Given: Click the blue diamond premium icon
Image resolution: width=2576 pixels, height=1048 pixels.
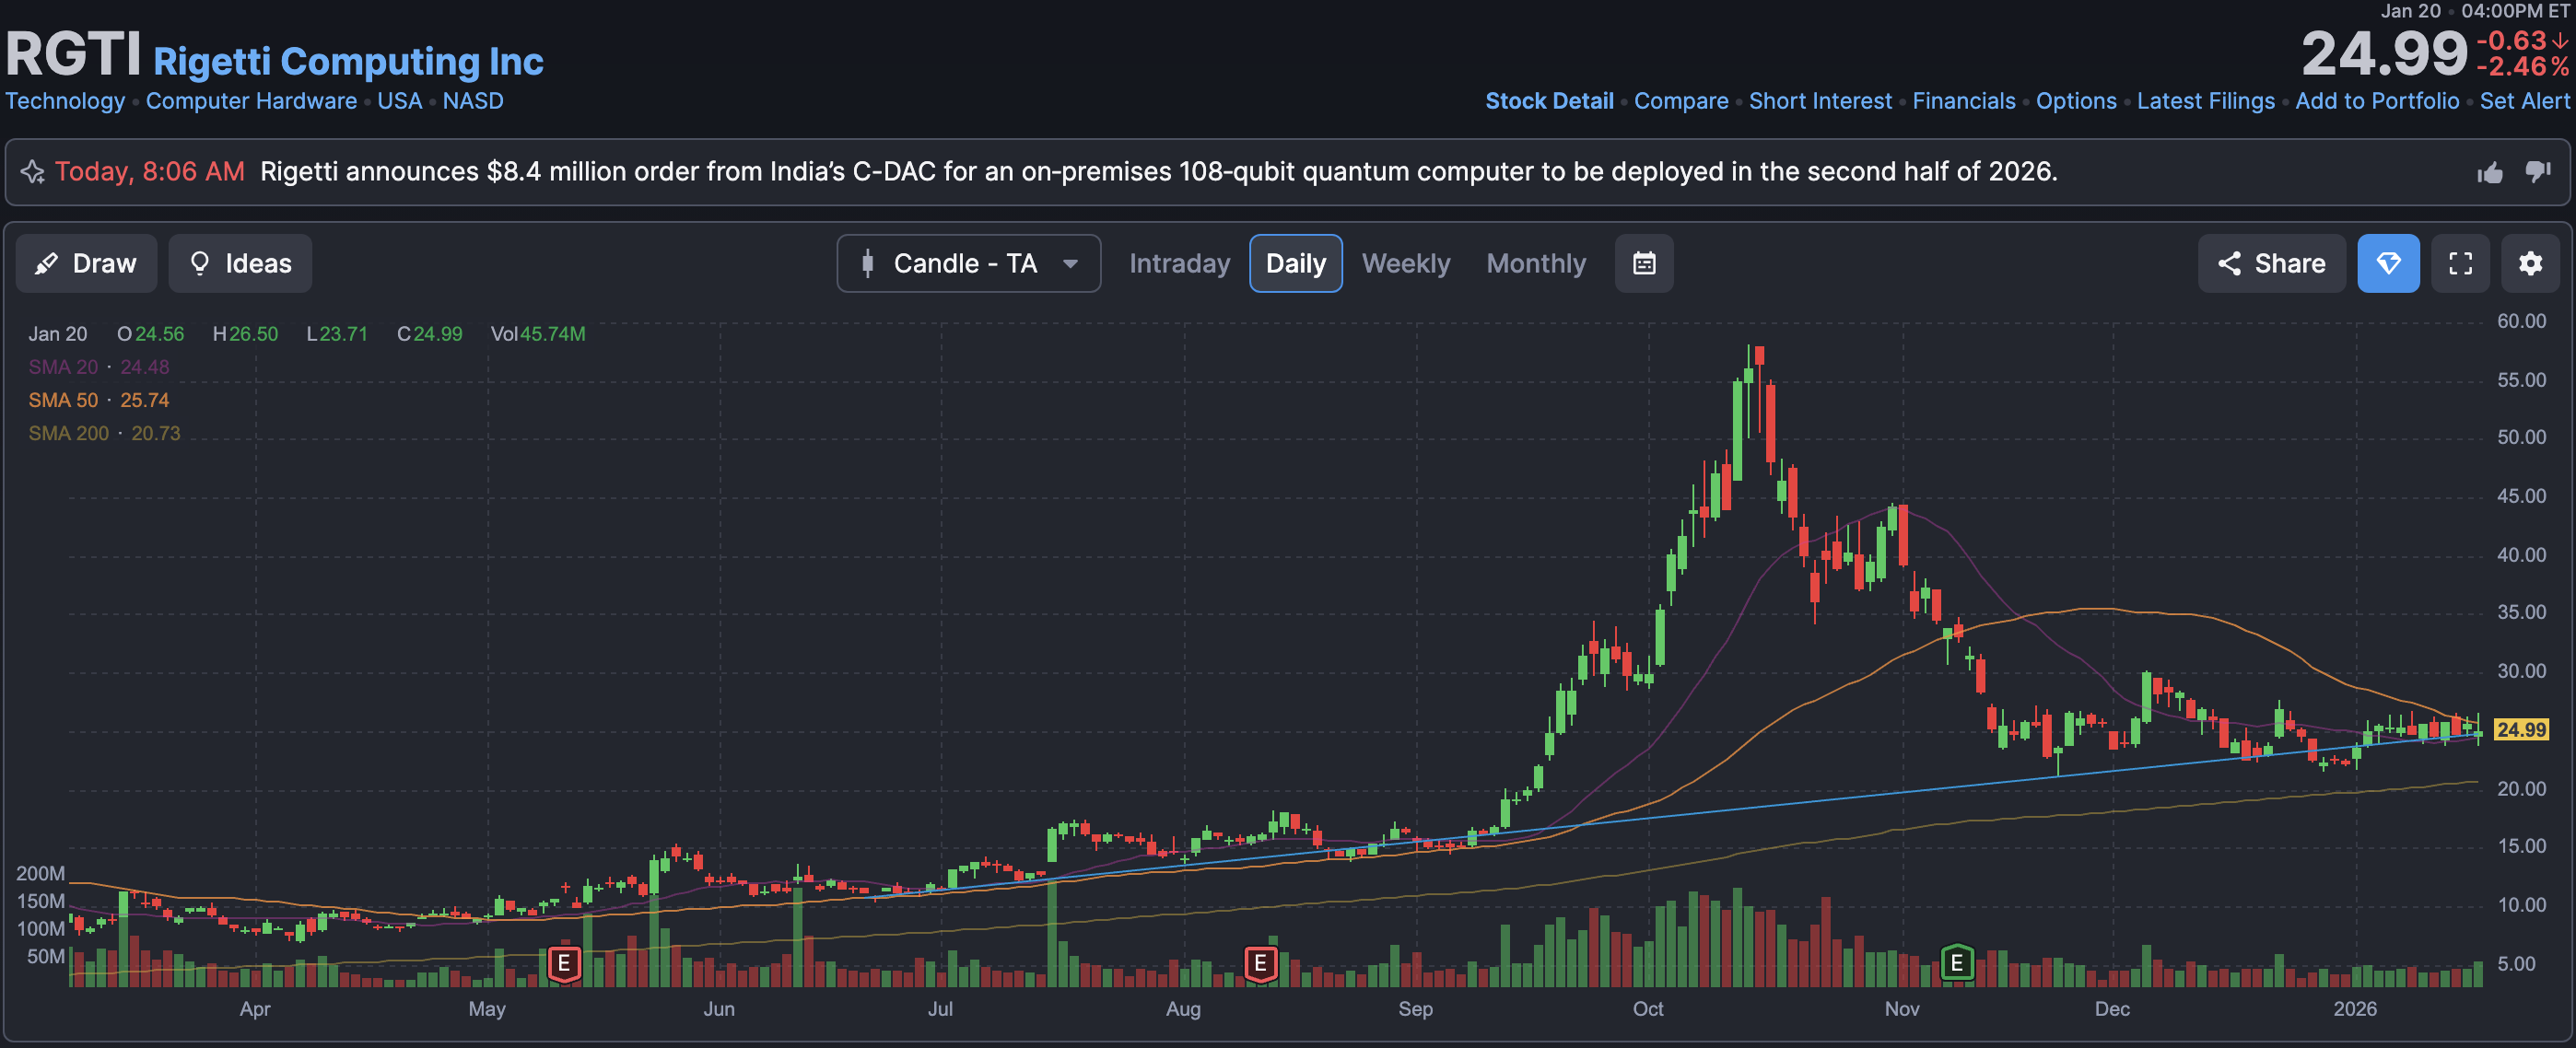Looking at the screenshot, I should point(2387,264).
